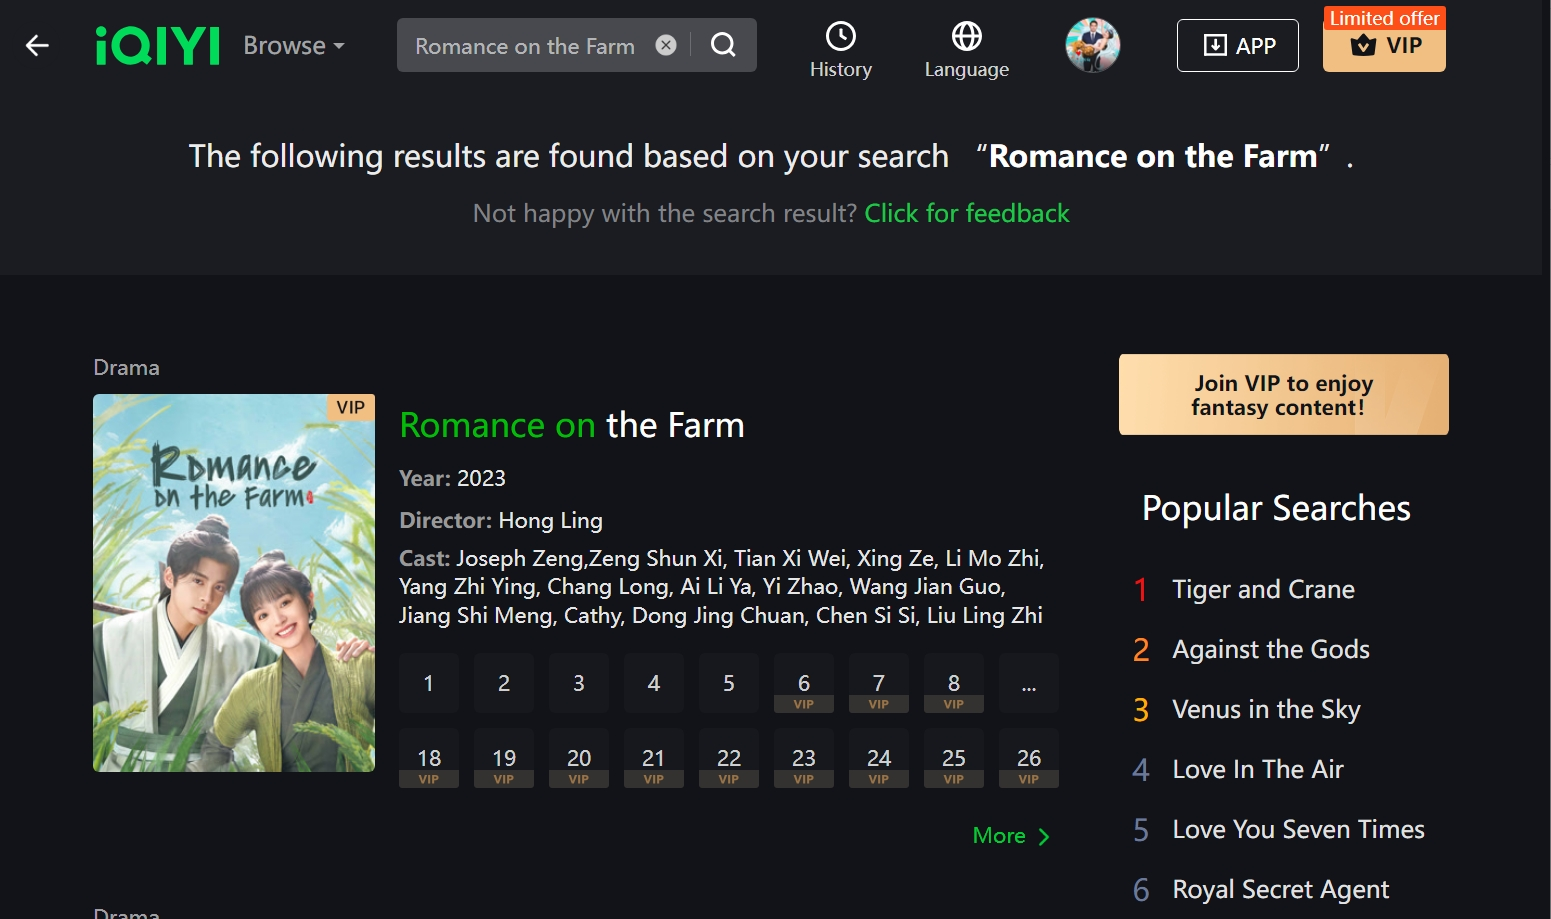Select episode 22 from the list
Screen dimensions: 1551x919
click(728, 758)
